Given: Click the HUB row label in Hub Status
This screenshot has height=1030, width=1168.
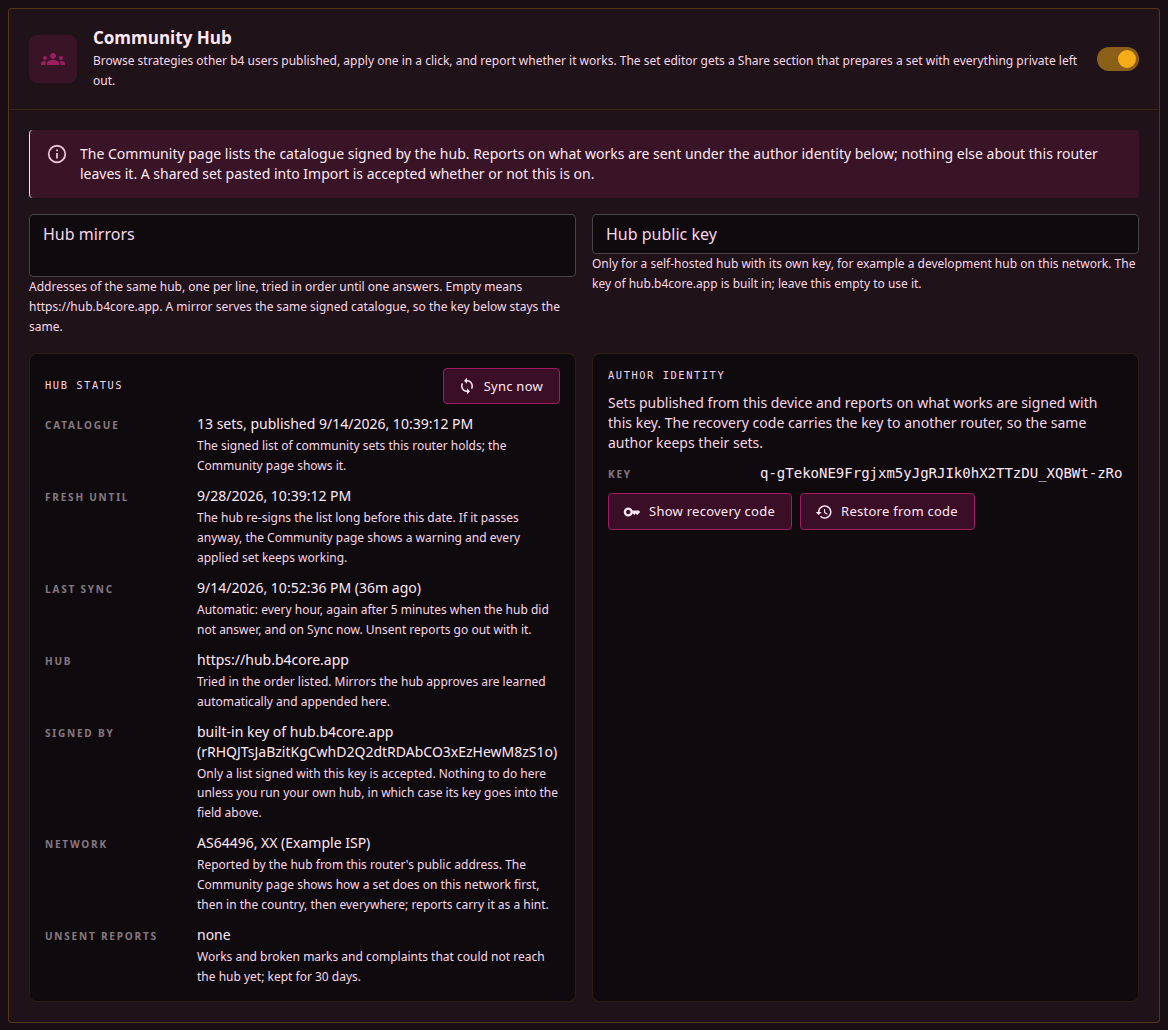Looking at the screenshot, I should click(58, 661).
